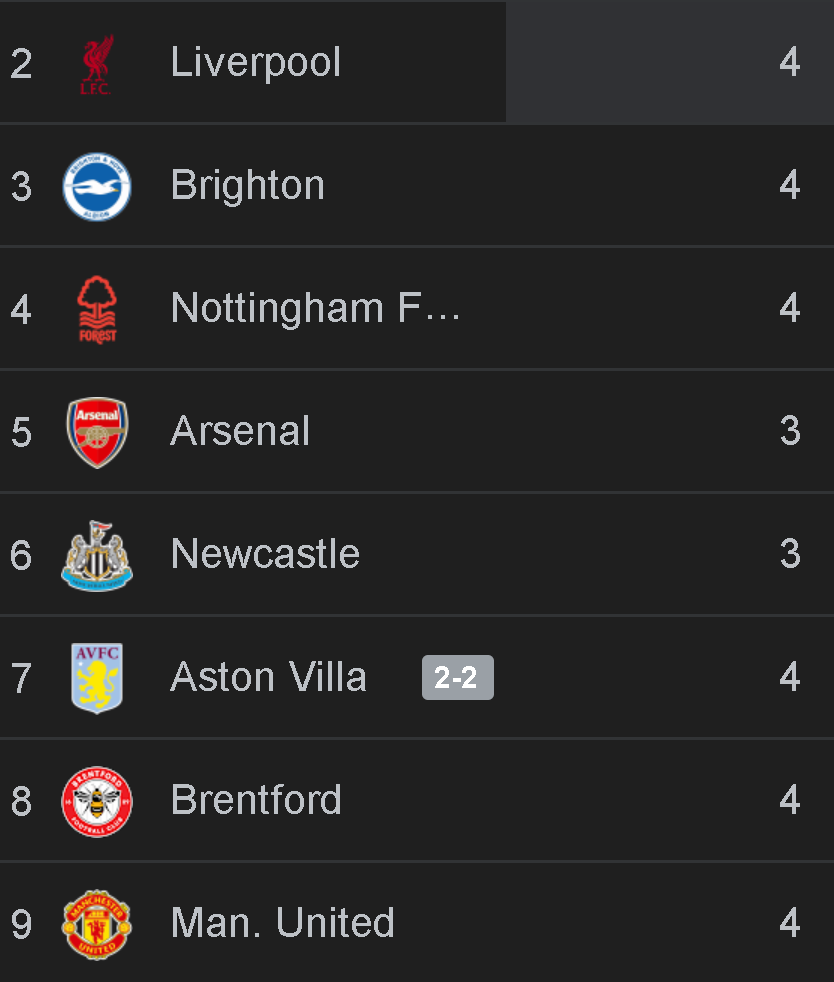Click Arsenal's matches played value 3

(790, 431)
